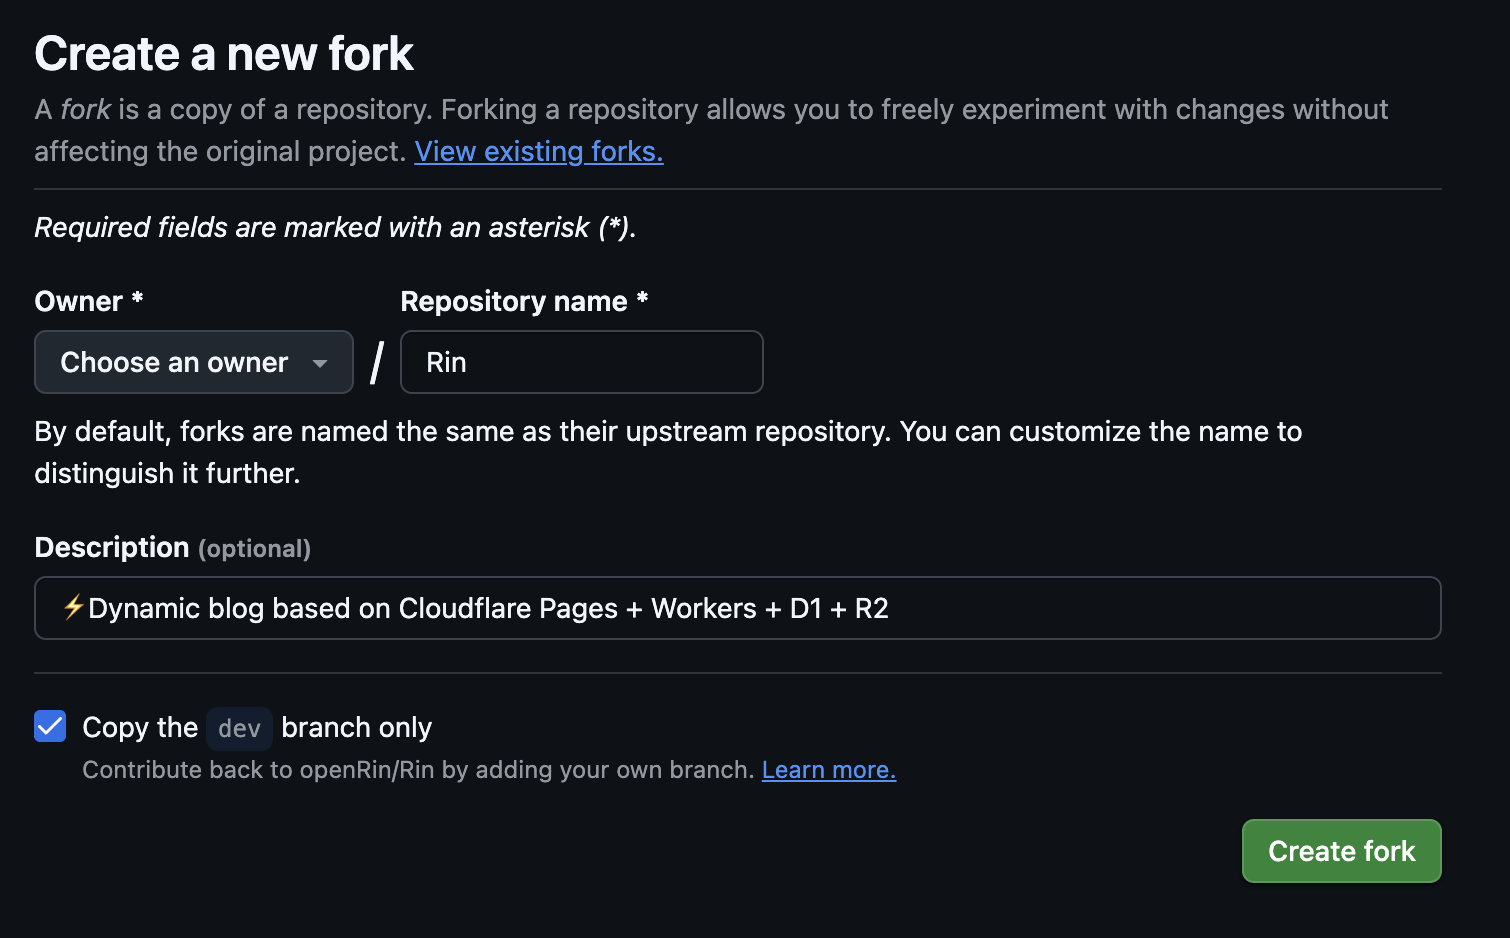Click the caret arrow in owner selector
1510x938 pixels.
coord(320,364)
